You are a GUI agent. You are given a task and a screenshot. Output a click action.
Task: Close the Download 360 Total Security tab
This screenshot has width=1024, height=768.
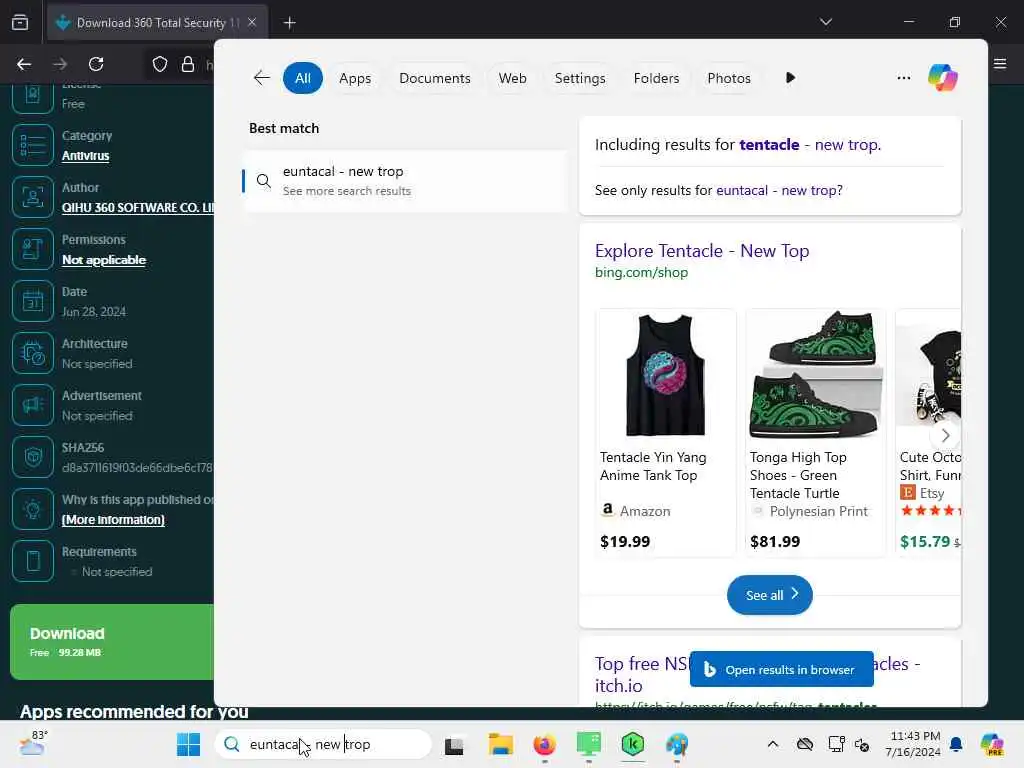252,22
